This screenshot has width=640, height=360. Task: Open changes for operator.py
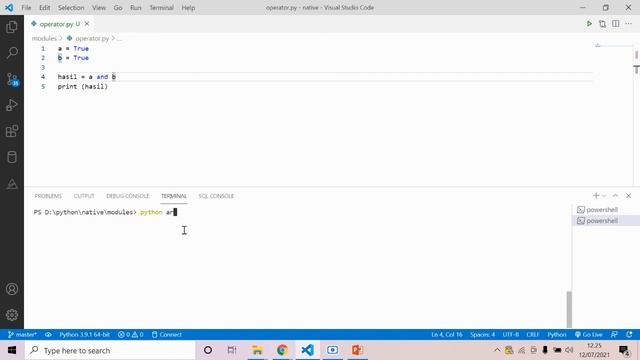602,24
